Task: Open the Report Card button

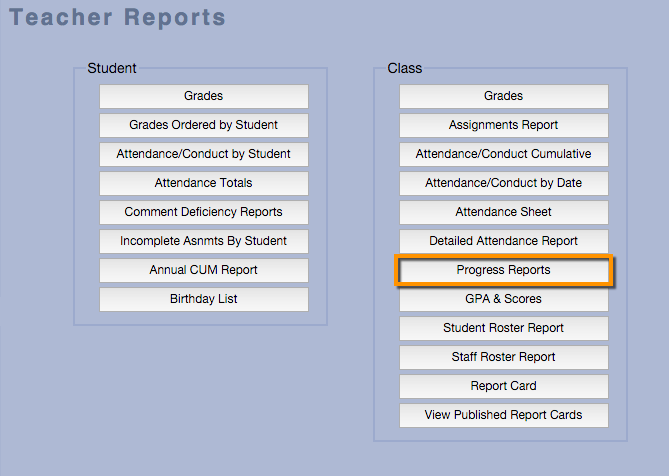Action: point(503,386)
